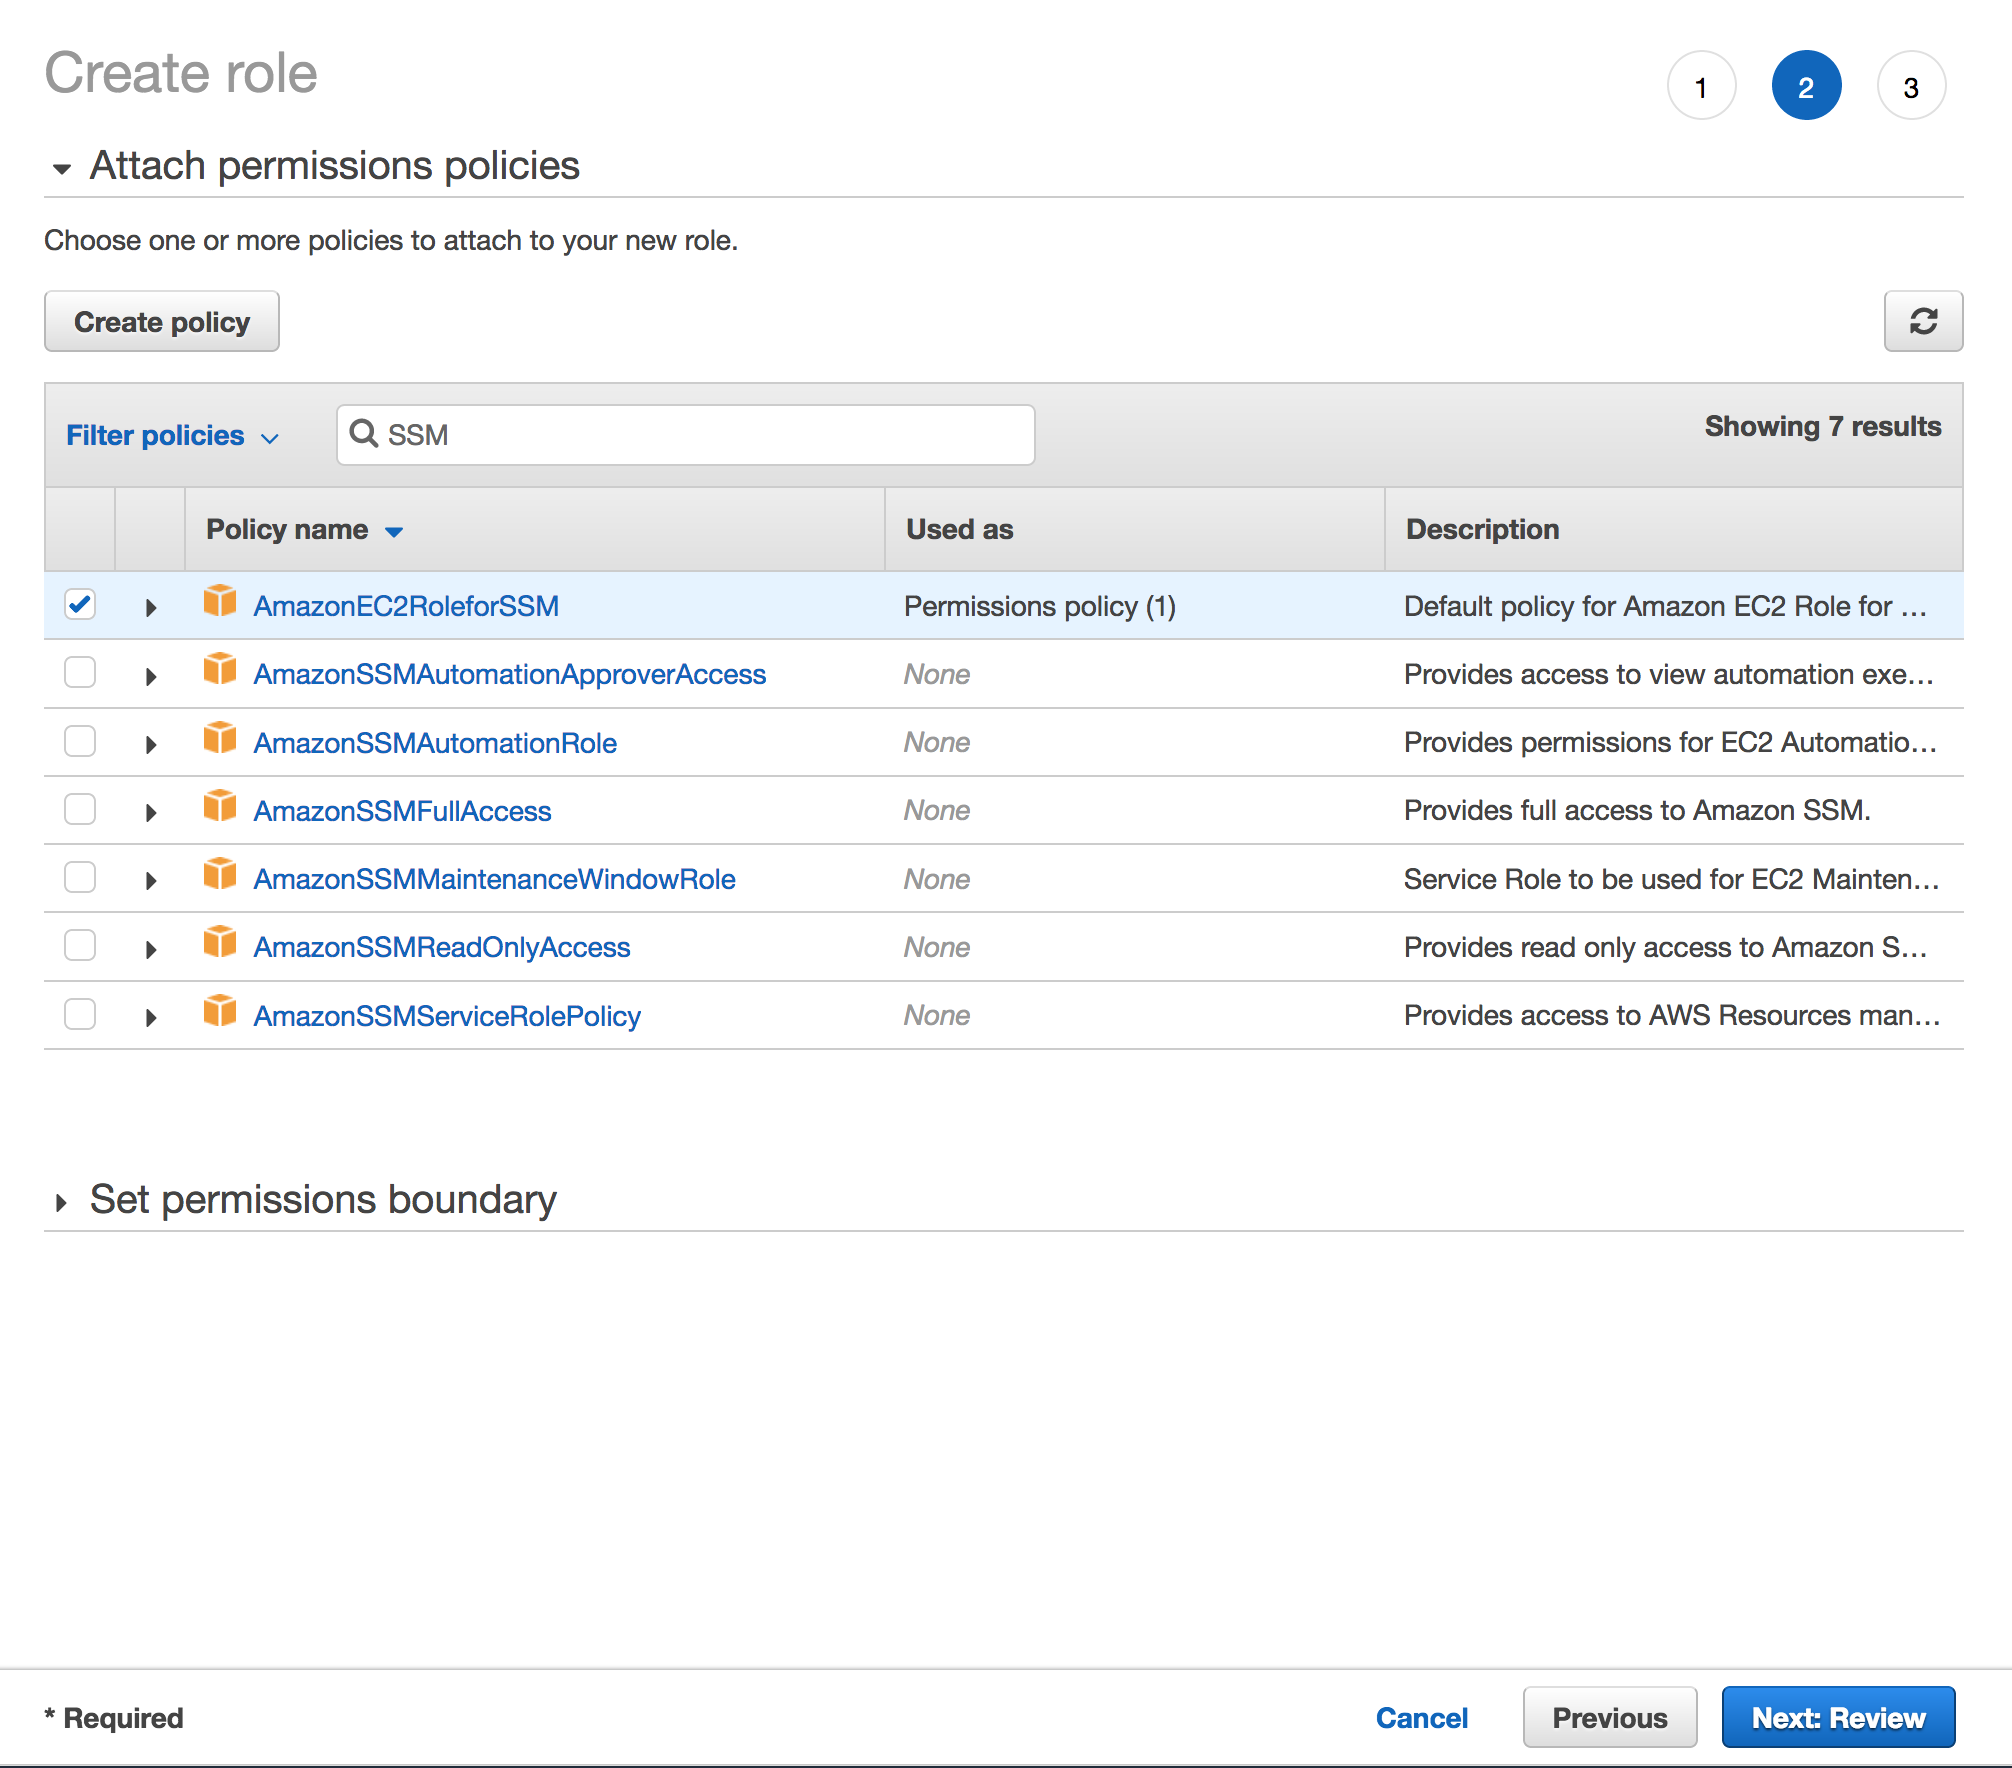Click the policy box icon for AmazonEC2RoleforSSM
This screenshot has height=1768, width=2012.
pos(220,602)
